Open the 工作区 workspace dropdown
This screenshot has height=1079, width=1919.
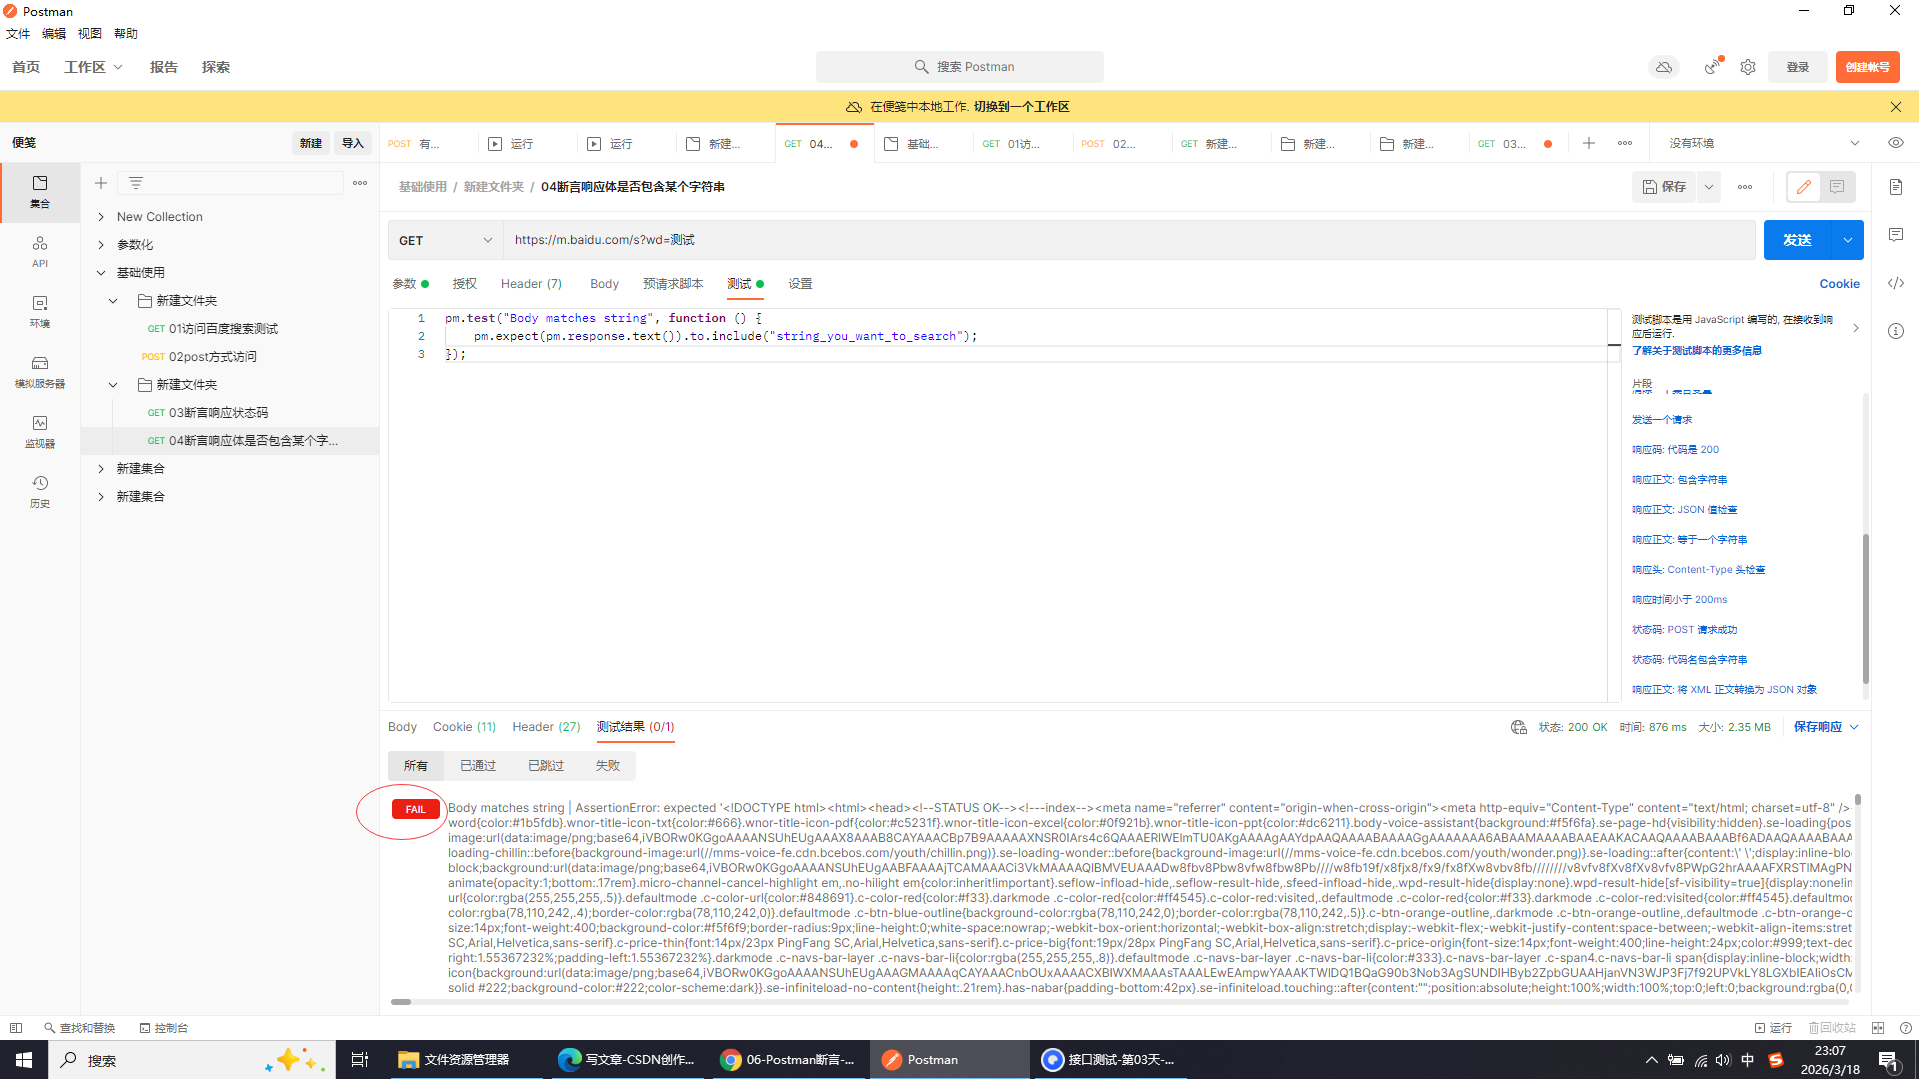[x=94, y=67]
